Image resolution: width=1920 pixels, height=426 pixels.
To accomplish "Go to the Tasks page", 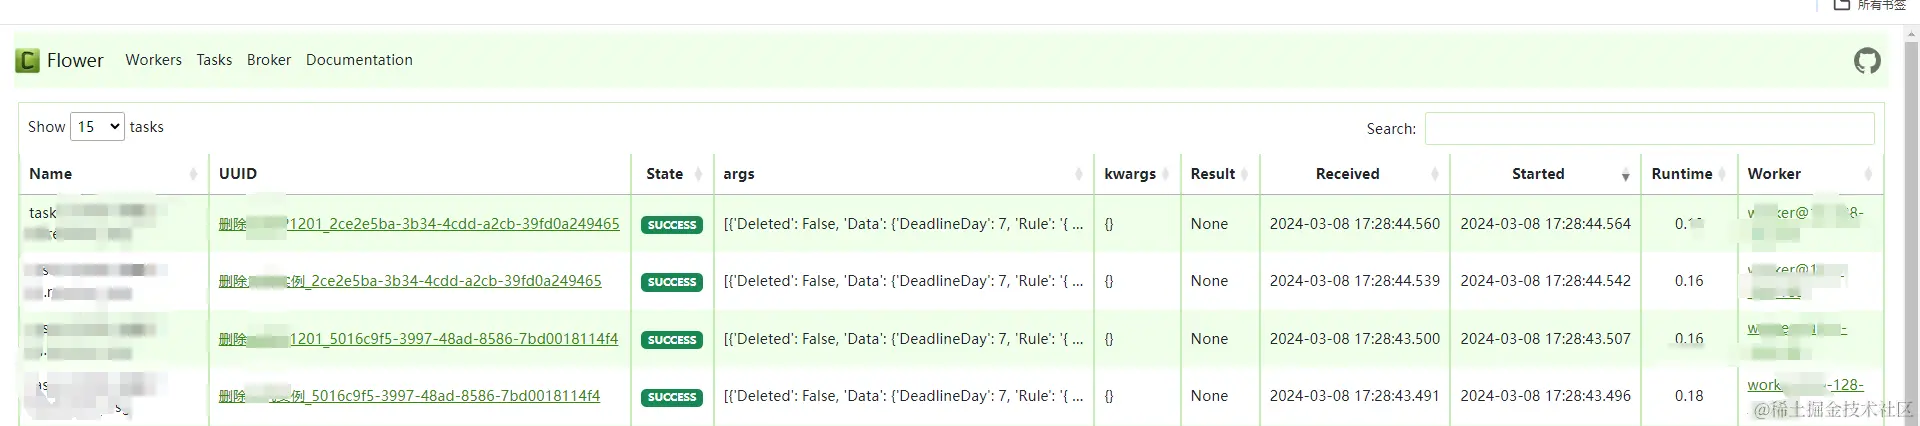I will coord(214,60).
